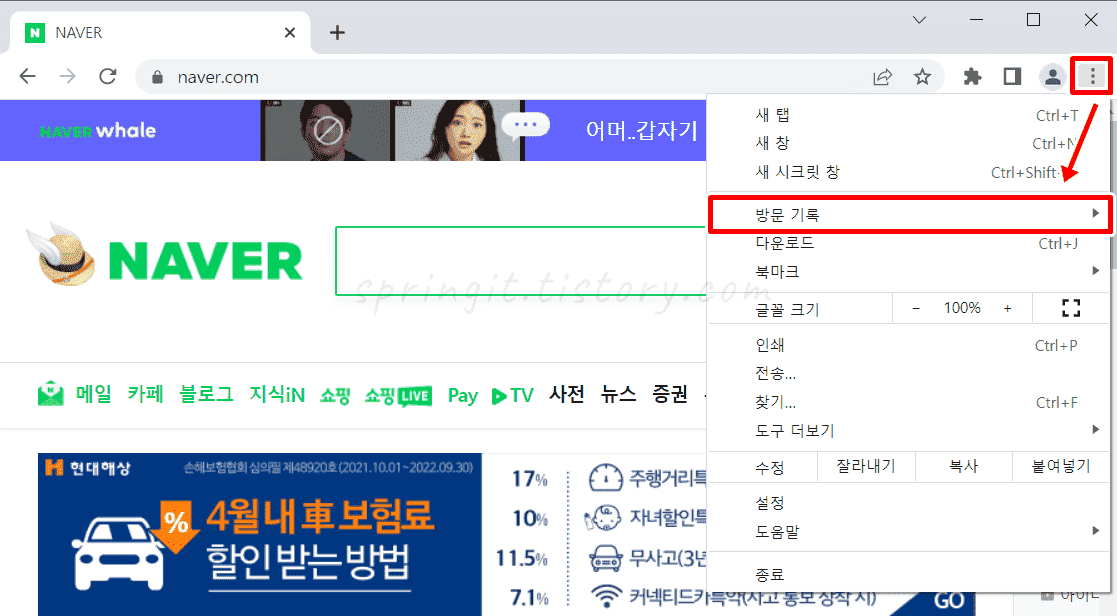This screenshot has height=616, width=1117.
Task: Open 설정 from the menu
Action: click(908, 503)
